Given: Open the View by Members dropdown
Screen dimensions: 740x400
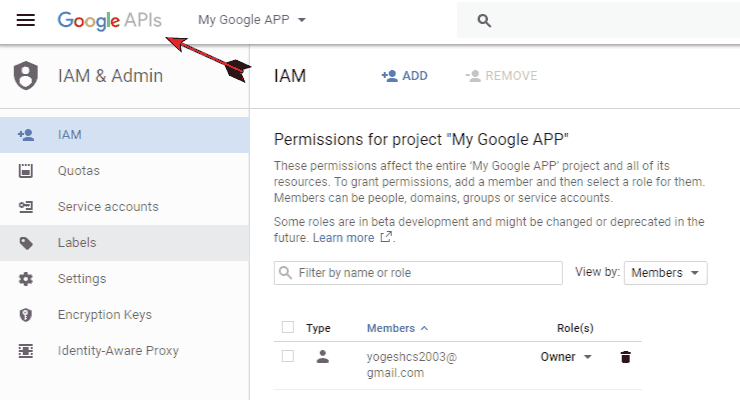Looking at the screenshot, I should (x=665, y=273).
